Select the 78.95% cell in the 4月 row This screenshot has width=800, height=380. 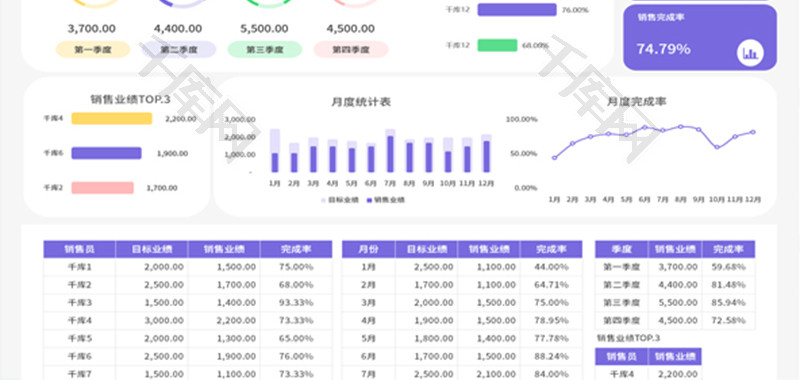551,320
